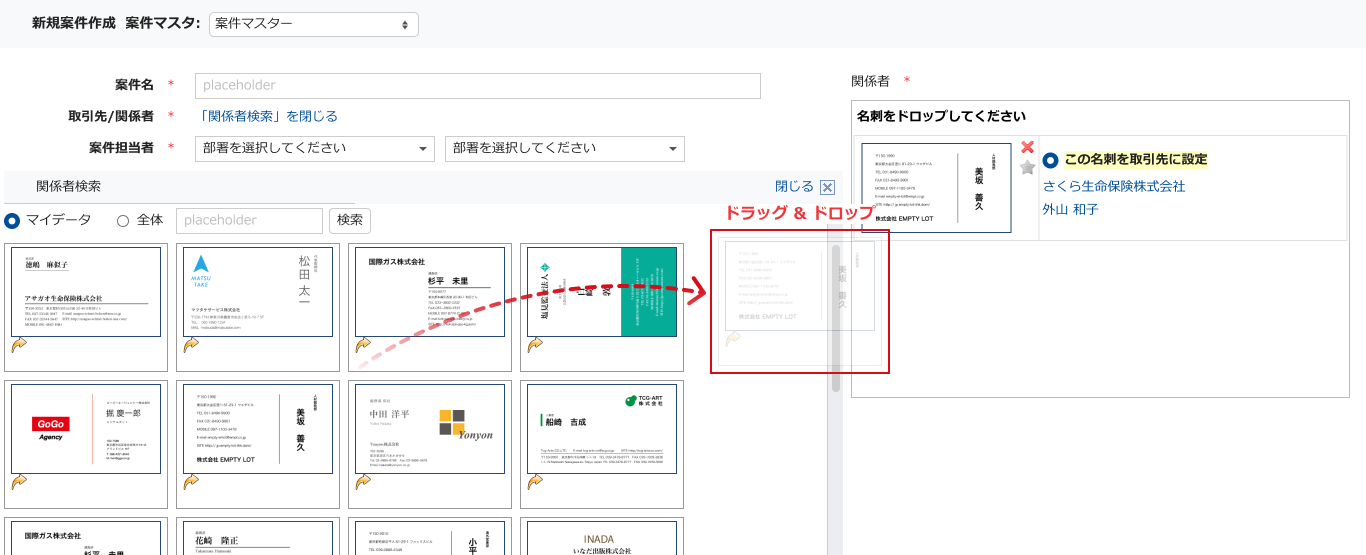Click 「関係者検索」を閉じる link

pos(269,117)
